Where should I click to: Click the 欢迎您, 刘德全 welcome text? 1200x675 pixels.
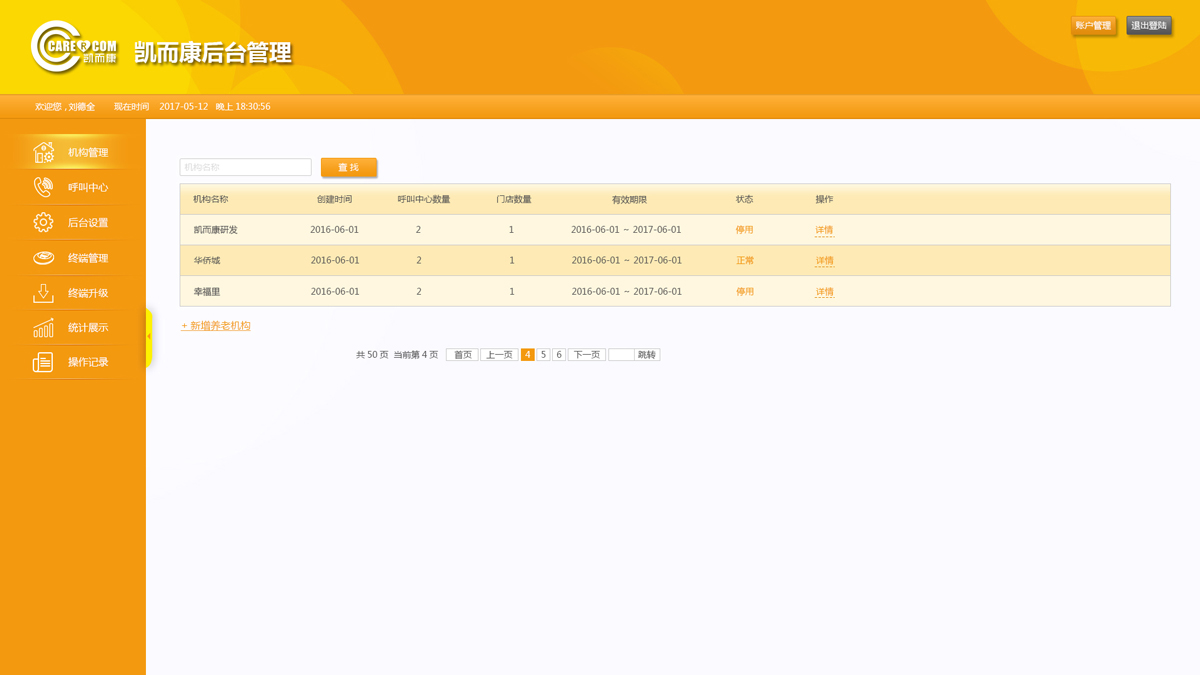tap(65, 107)
